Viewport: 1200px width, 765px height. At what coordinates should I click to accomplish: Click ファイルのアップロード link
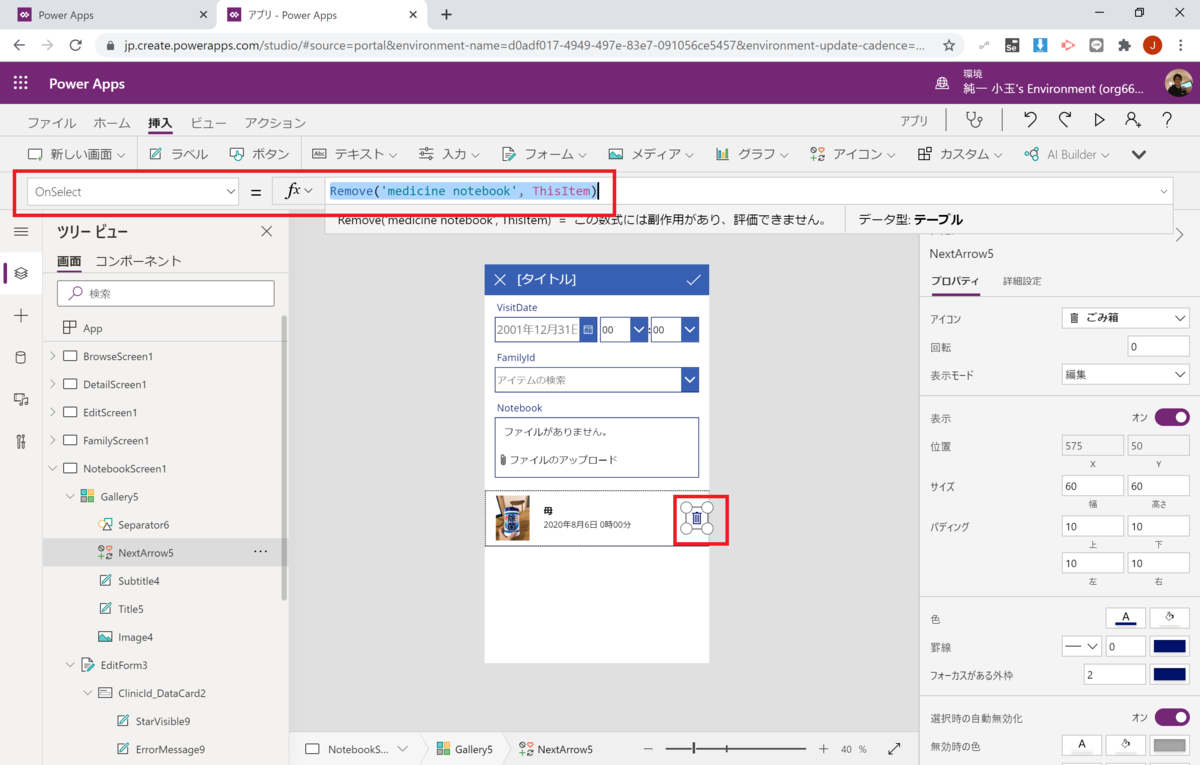(x=563, y=460)
